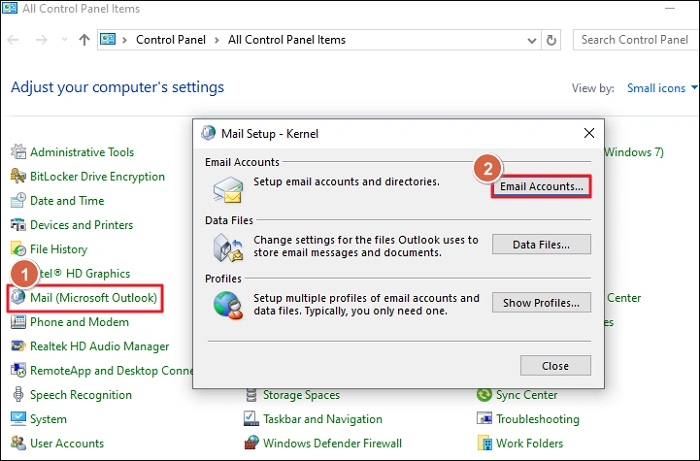Open the Sync Center link
Screen dimensions: 700x461
pos(527,395)
